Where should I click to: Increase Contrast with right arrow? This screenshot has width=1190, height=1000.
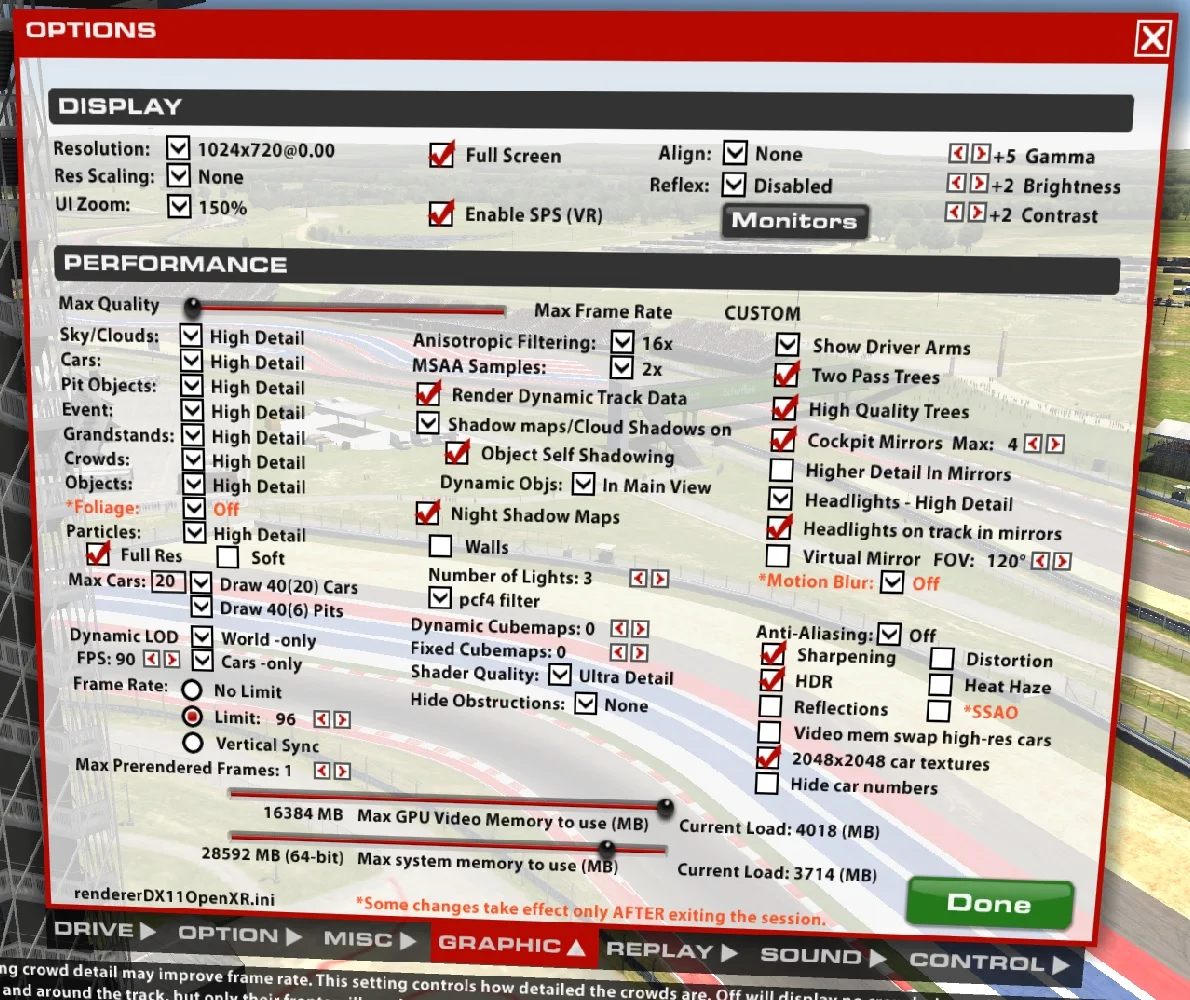pyautogui.click(x=977, y=212)
